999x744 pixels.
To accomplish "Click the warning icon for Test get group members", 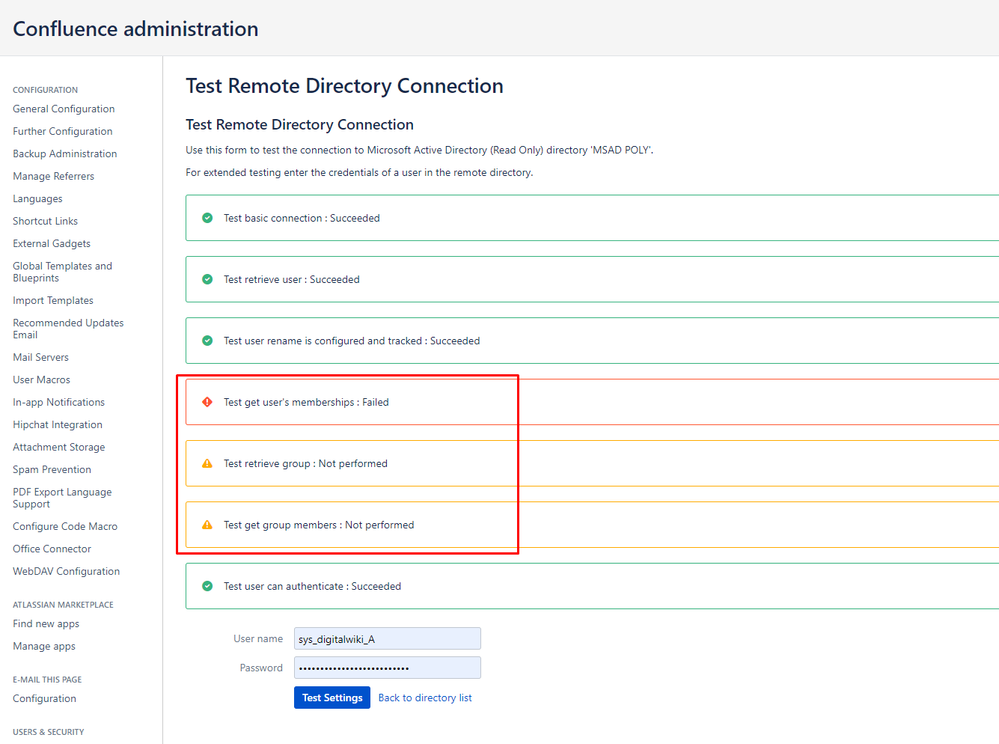I will point(207,525).
